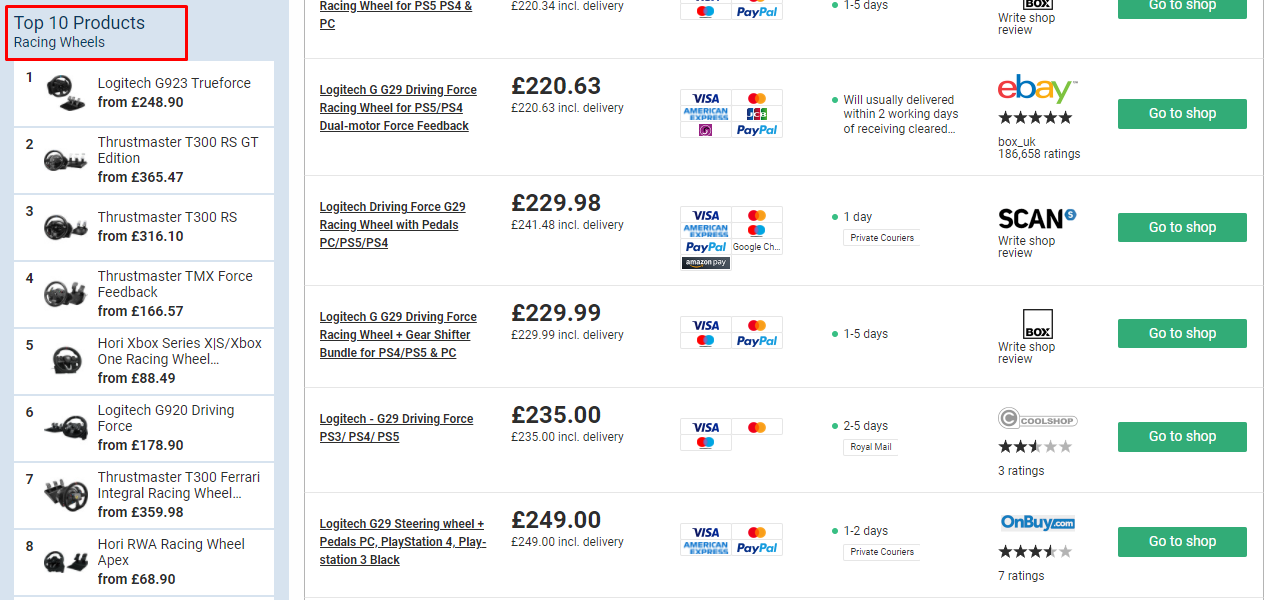Click Go to shop for the OnBuy listing
Viewport: 1264px width, 600px height.
1181,541
